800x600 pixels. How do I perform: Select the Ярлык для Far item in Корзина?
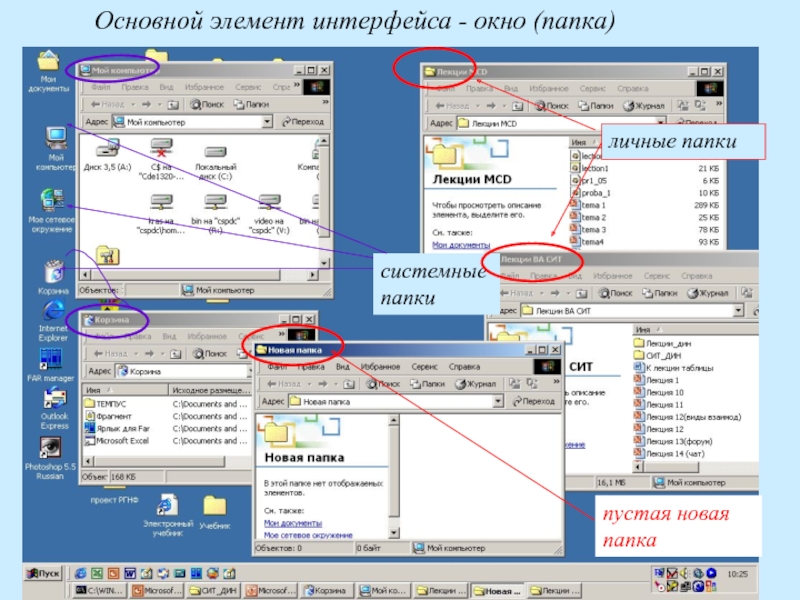[x=118, y=429]
